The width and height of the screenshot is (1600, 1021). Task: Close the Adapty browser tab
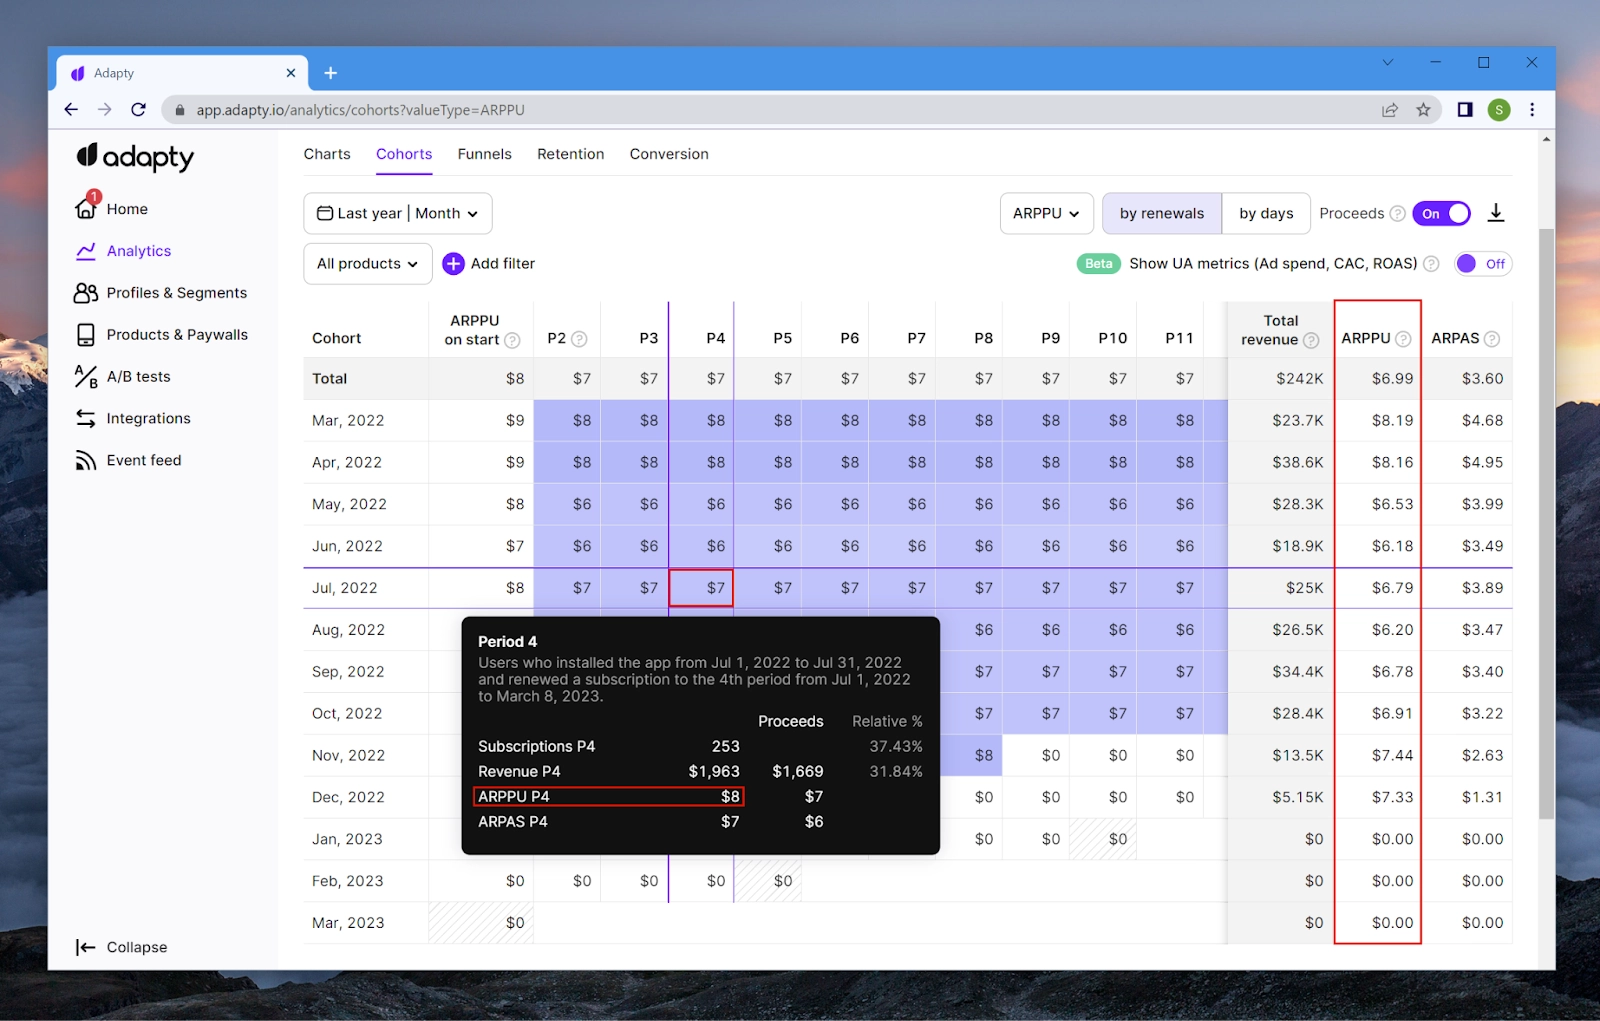click(291, 73)
